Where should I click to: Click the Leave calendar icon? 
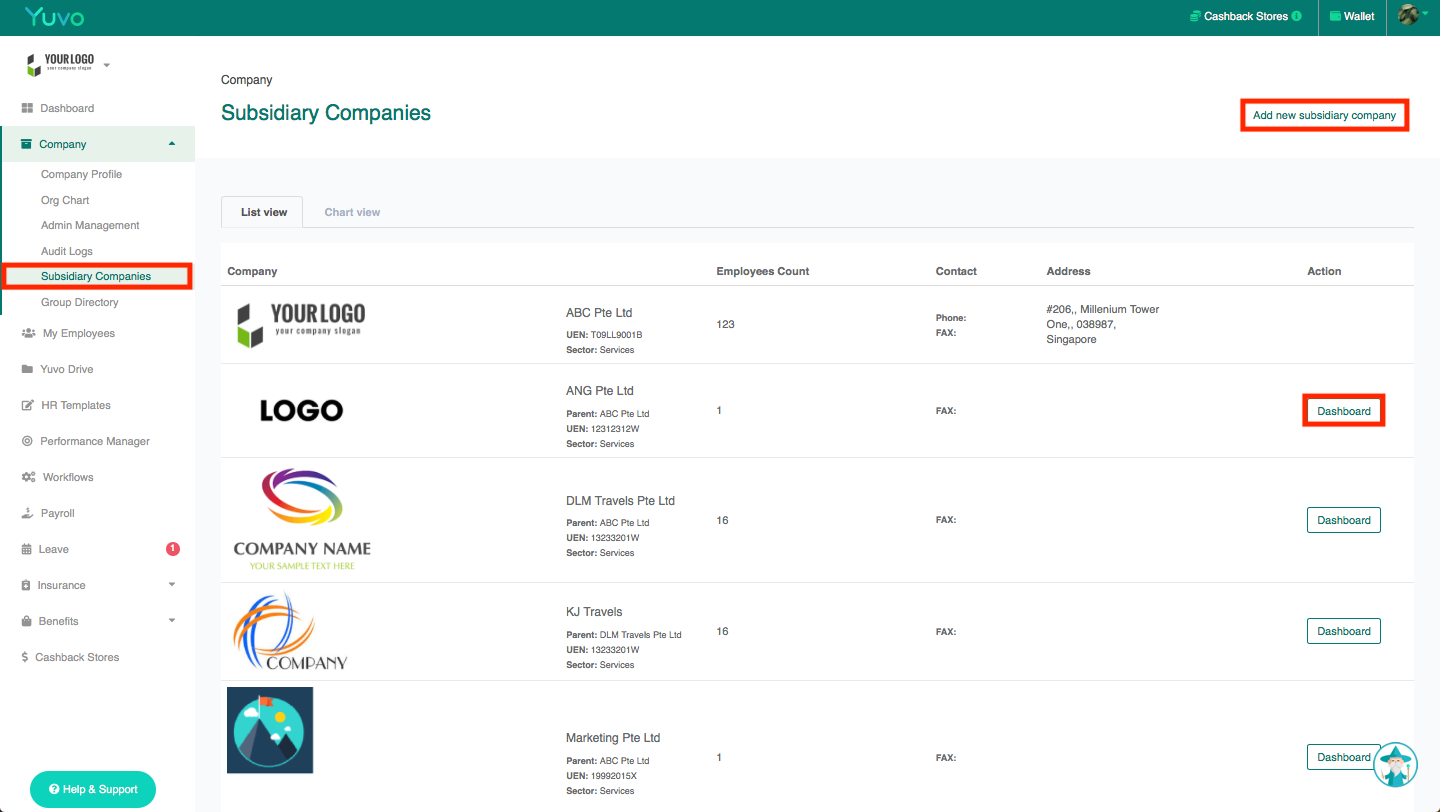click(x=27, y=549)
